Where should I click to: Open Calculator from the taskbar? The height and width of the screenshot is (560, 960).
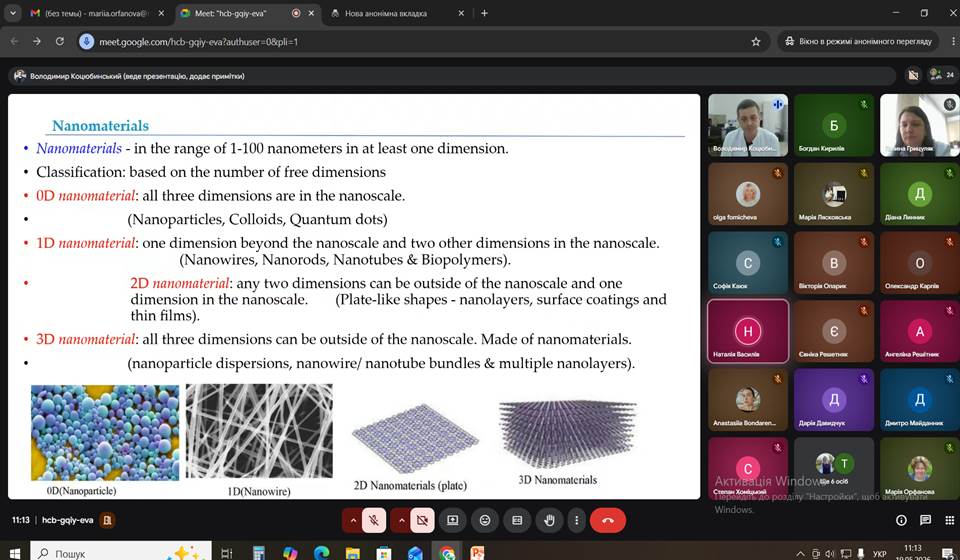[258, 553]
